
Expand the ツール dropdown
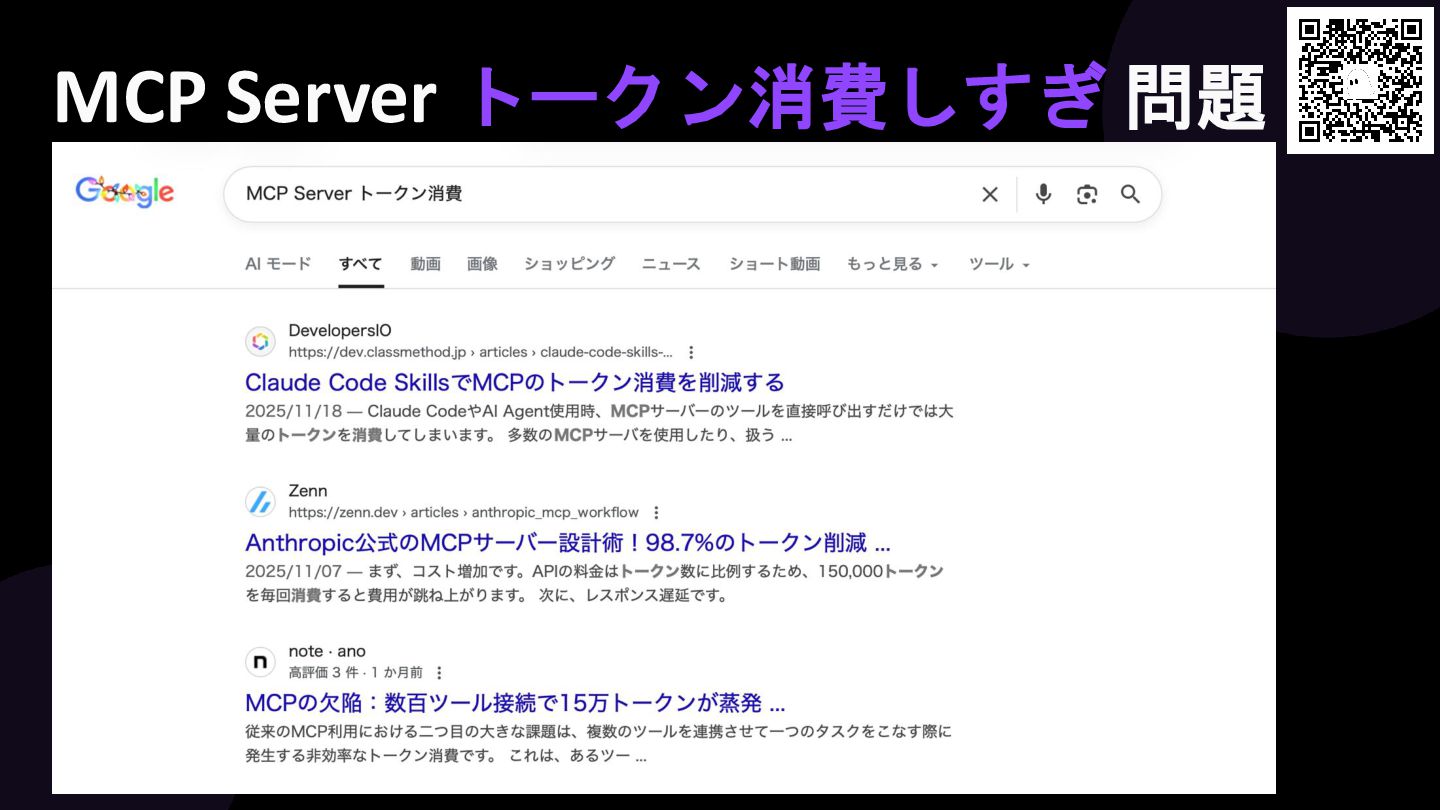pyautogui.click(x=999, y=264)
